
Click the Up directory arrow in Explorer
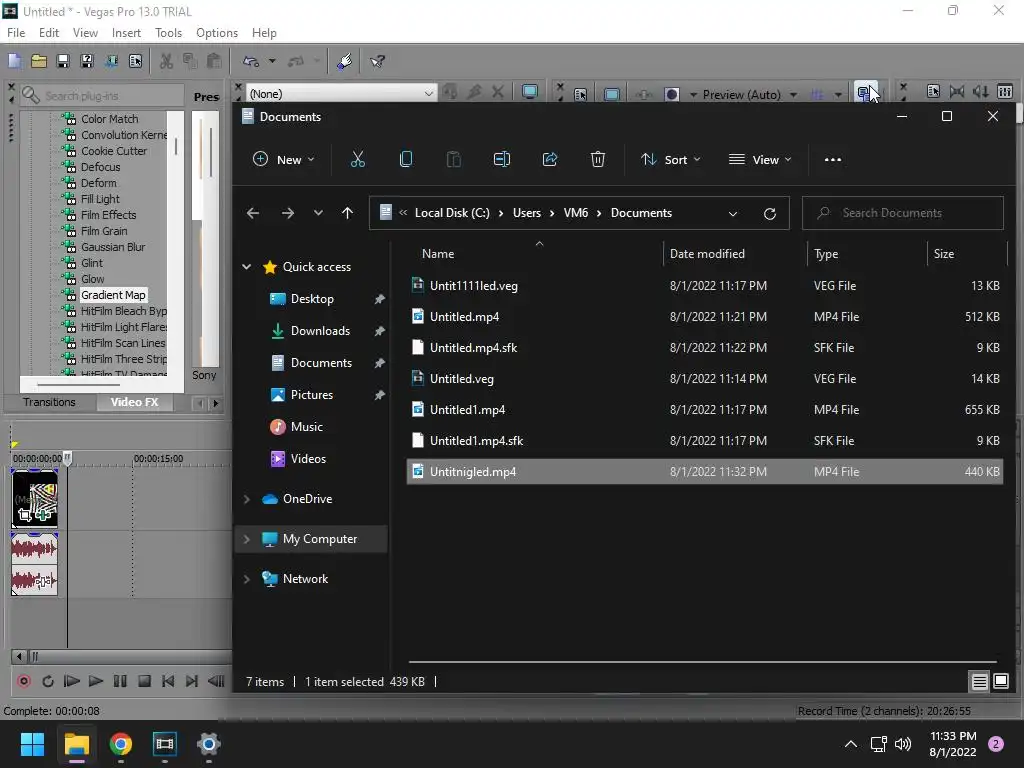(x=347, y=213)
